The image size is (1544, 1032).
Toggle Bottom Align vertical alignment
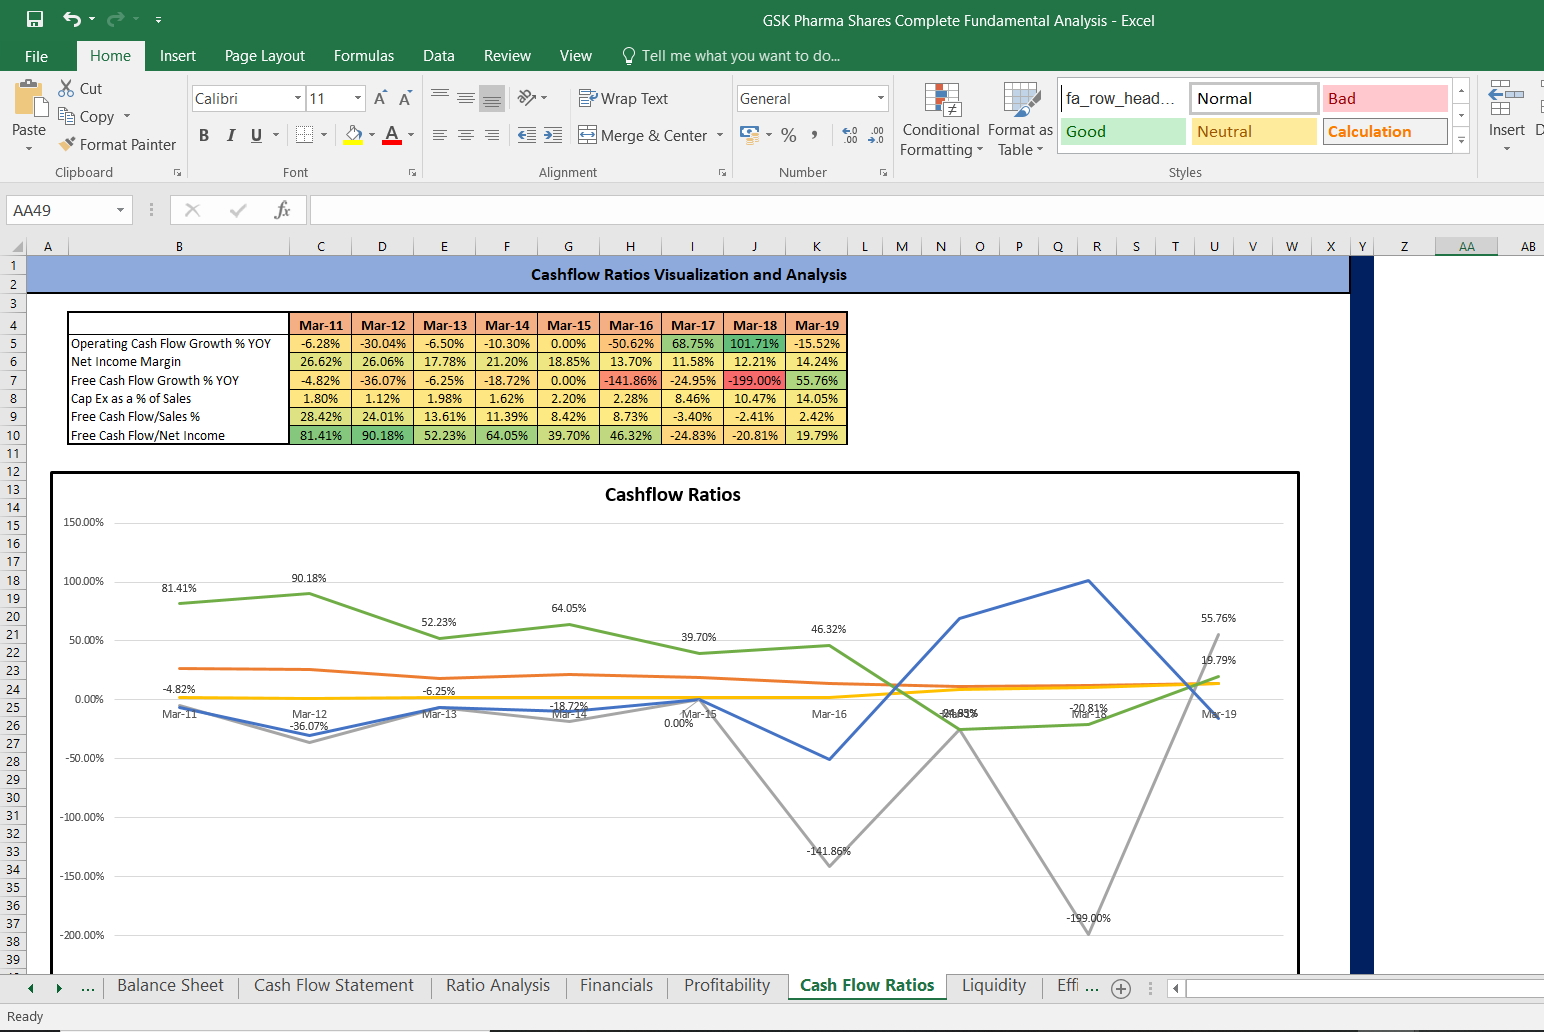click(492, 97)
